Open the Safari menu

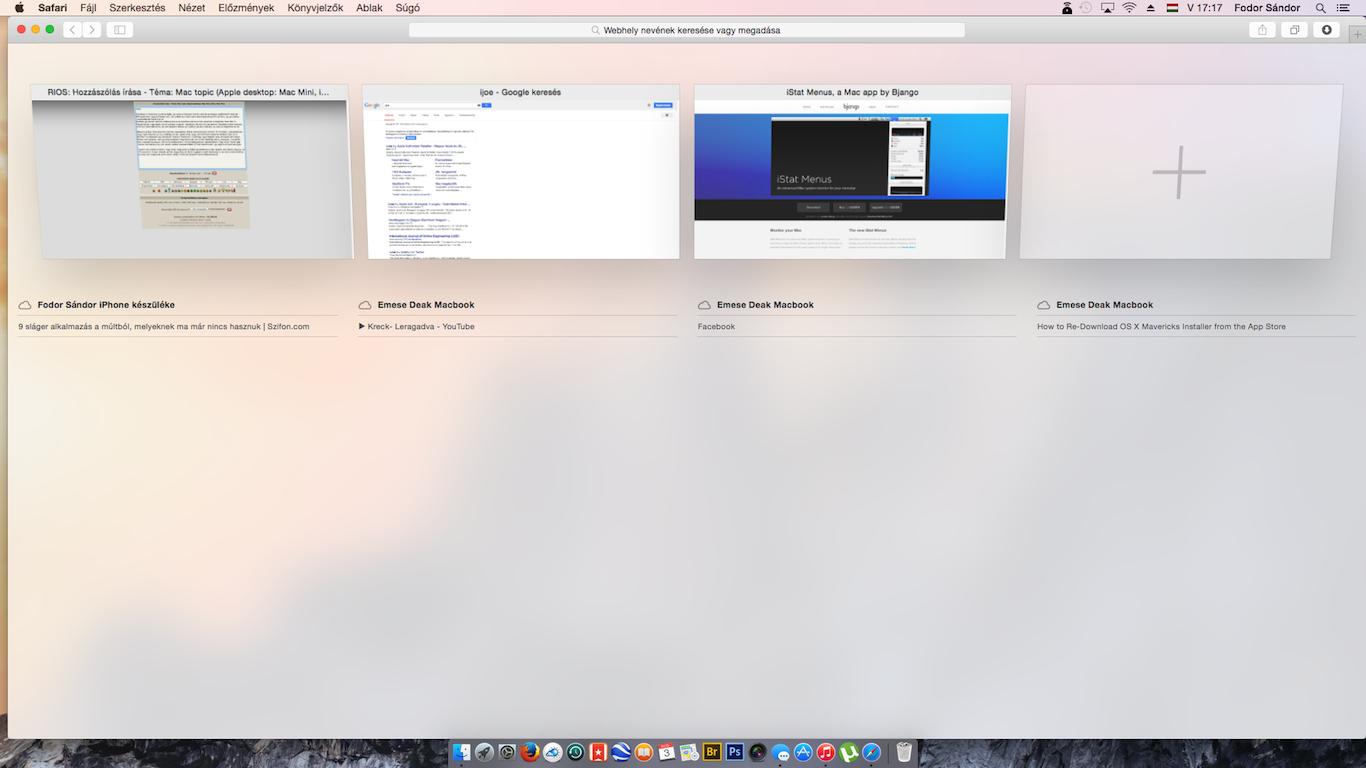point(53,8)
